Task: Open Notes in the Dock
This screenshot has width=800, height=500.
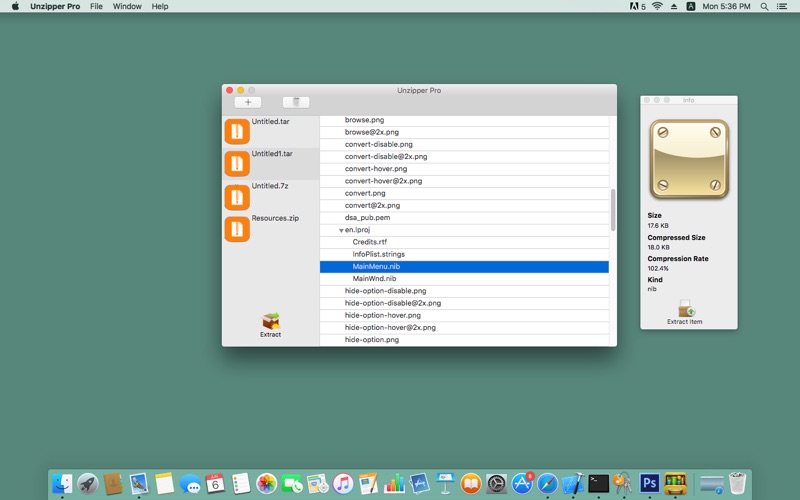Action: point(164,483)
